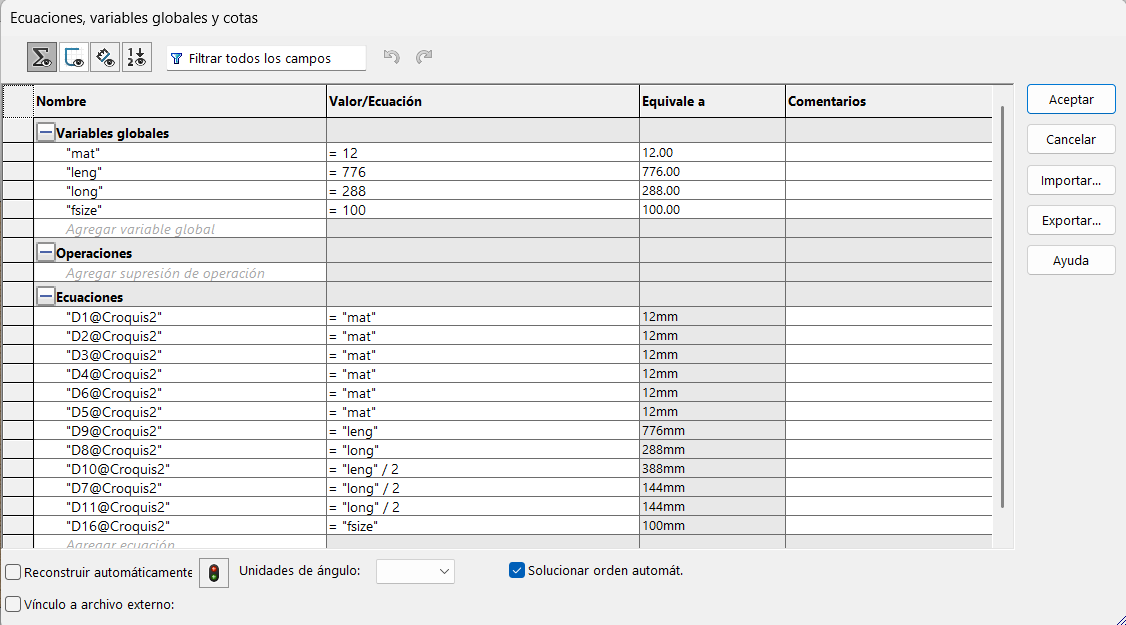Uncheck Solucionar orden automát. option
Viewport: 1126px width, 625px height.
(x=517, y=571)
